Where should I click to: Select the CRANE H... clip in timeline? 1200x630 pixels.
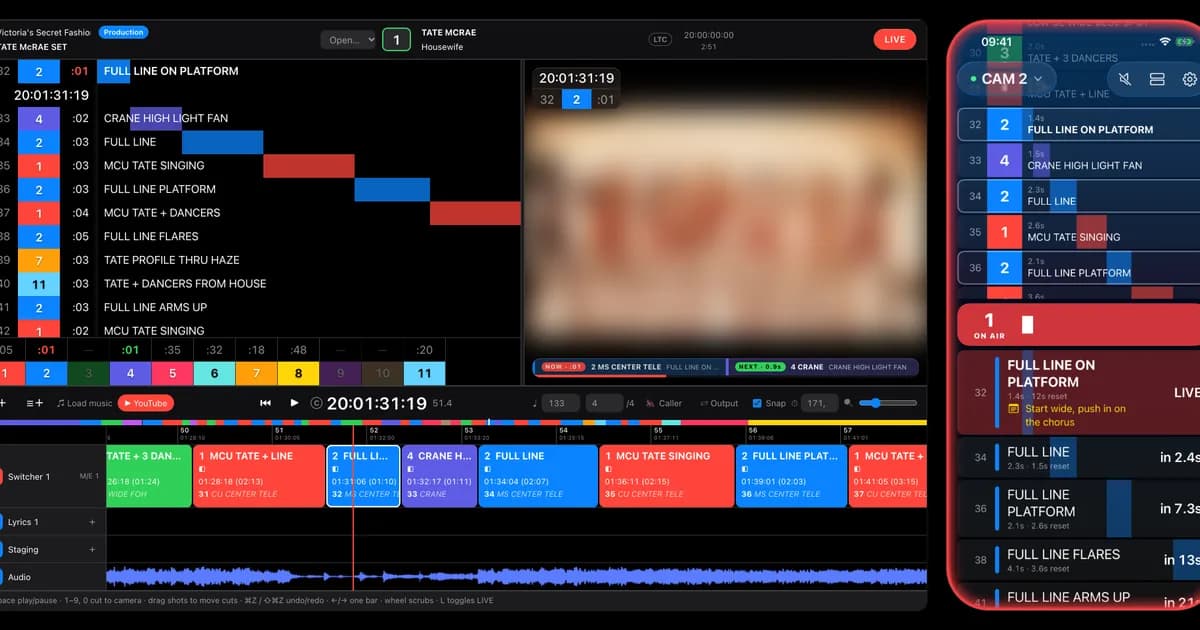[438, 476]
